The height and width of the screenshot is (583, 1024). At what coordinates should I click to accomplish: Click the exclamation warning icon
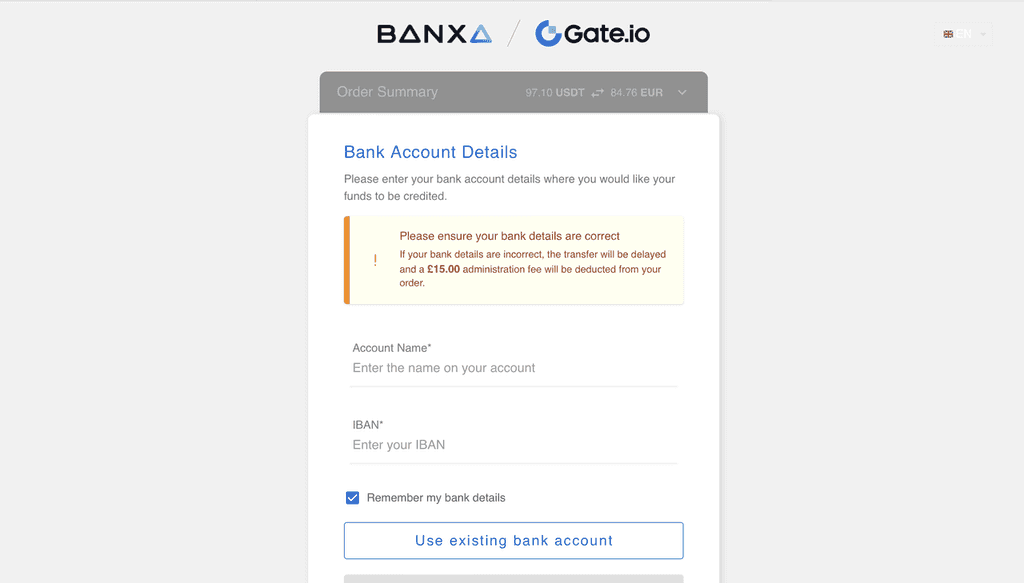pos(375,260)
